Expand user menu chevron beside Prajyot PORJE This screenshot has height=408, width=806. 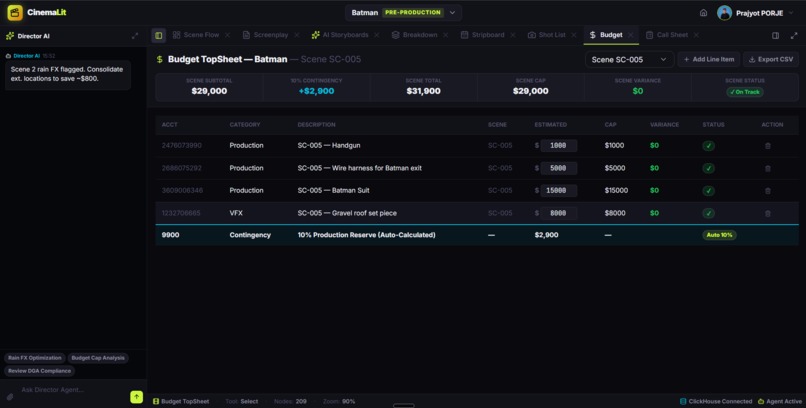[x=792, y=13]
